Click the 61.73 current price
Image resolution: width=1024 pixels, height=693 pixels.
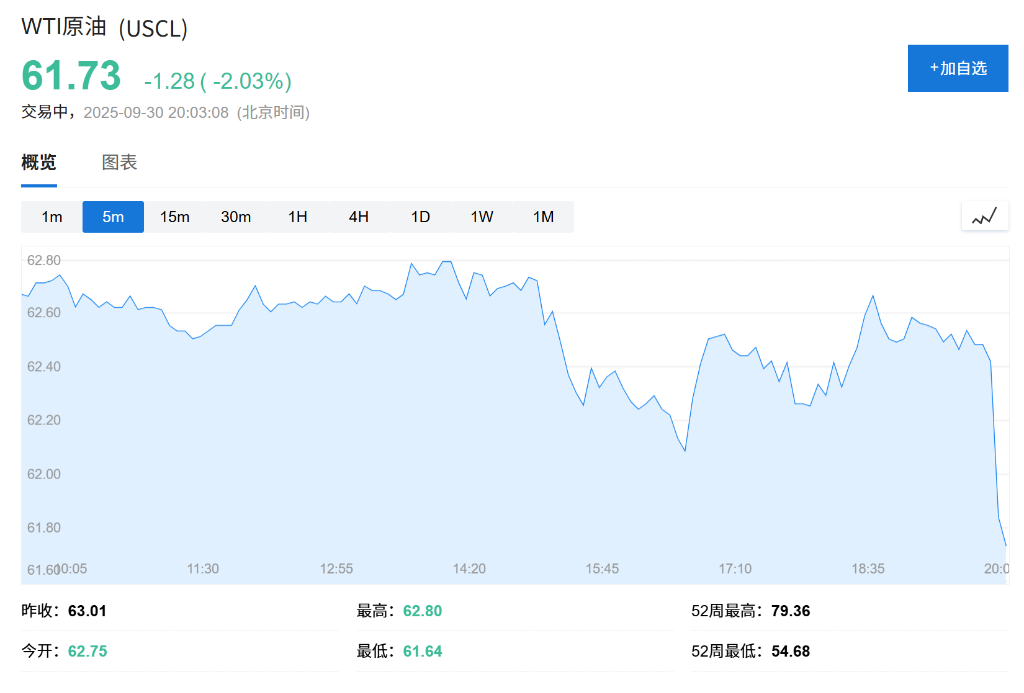[x=71, y=77]
